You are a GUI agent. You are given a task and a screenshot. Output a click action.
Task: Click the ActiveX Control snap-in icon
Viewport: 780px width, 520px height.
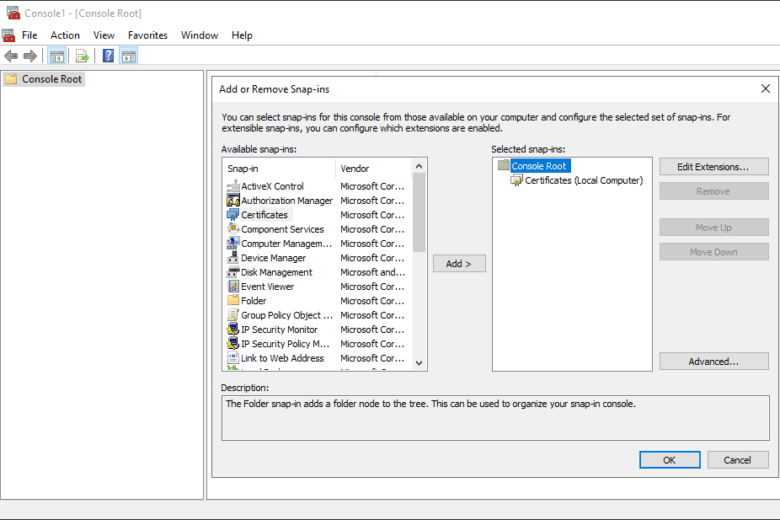(233, 187)
